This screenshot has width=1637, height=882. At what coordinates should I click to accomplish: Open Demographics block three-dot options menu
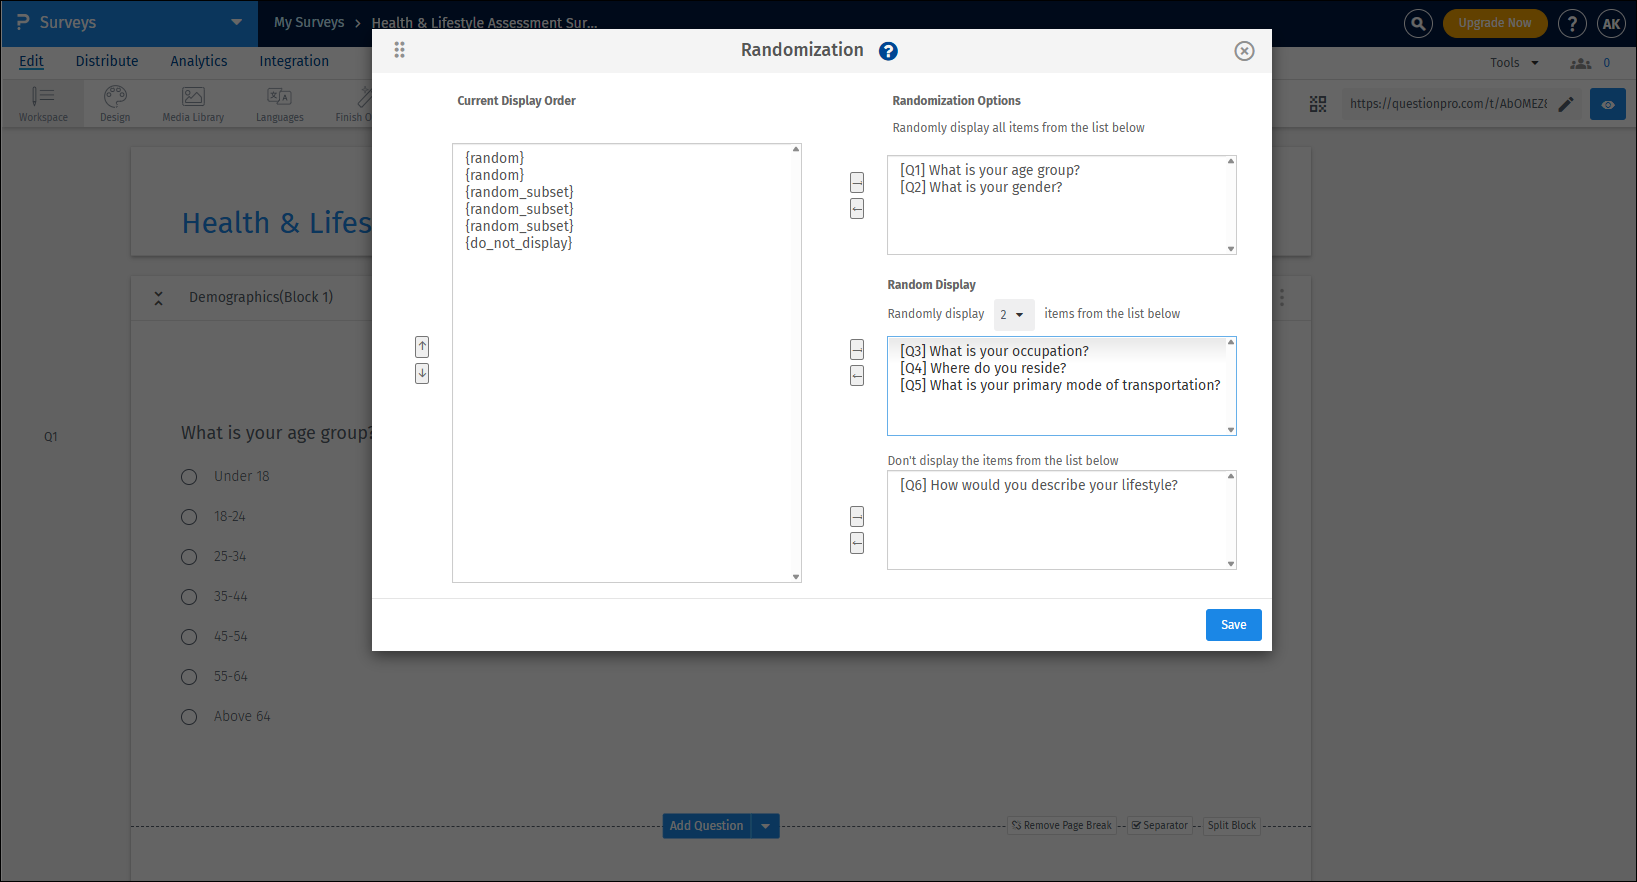1282,298
